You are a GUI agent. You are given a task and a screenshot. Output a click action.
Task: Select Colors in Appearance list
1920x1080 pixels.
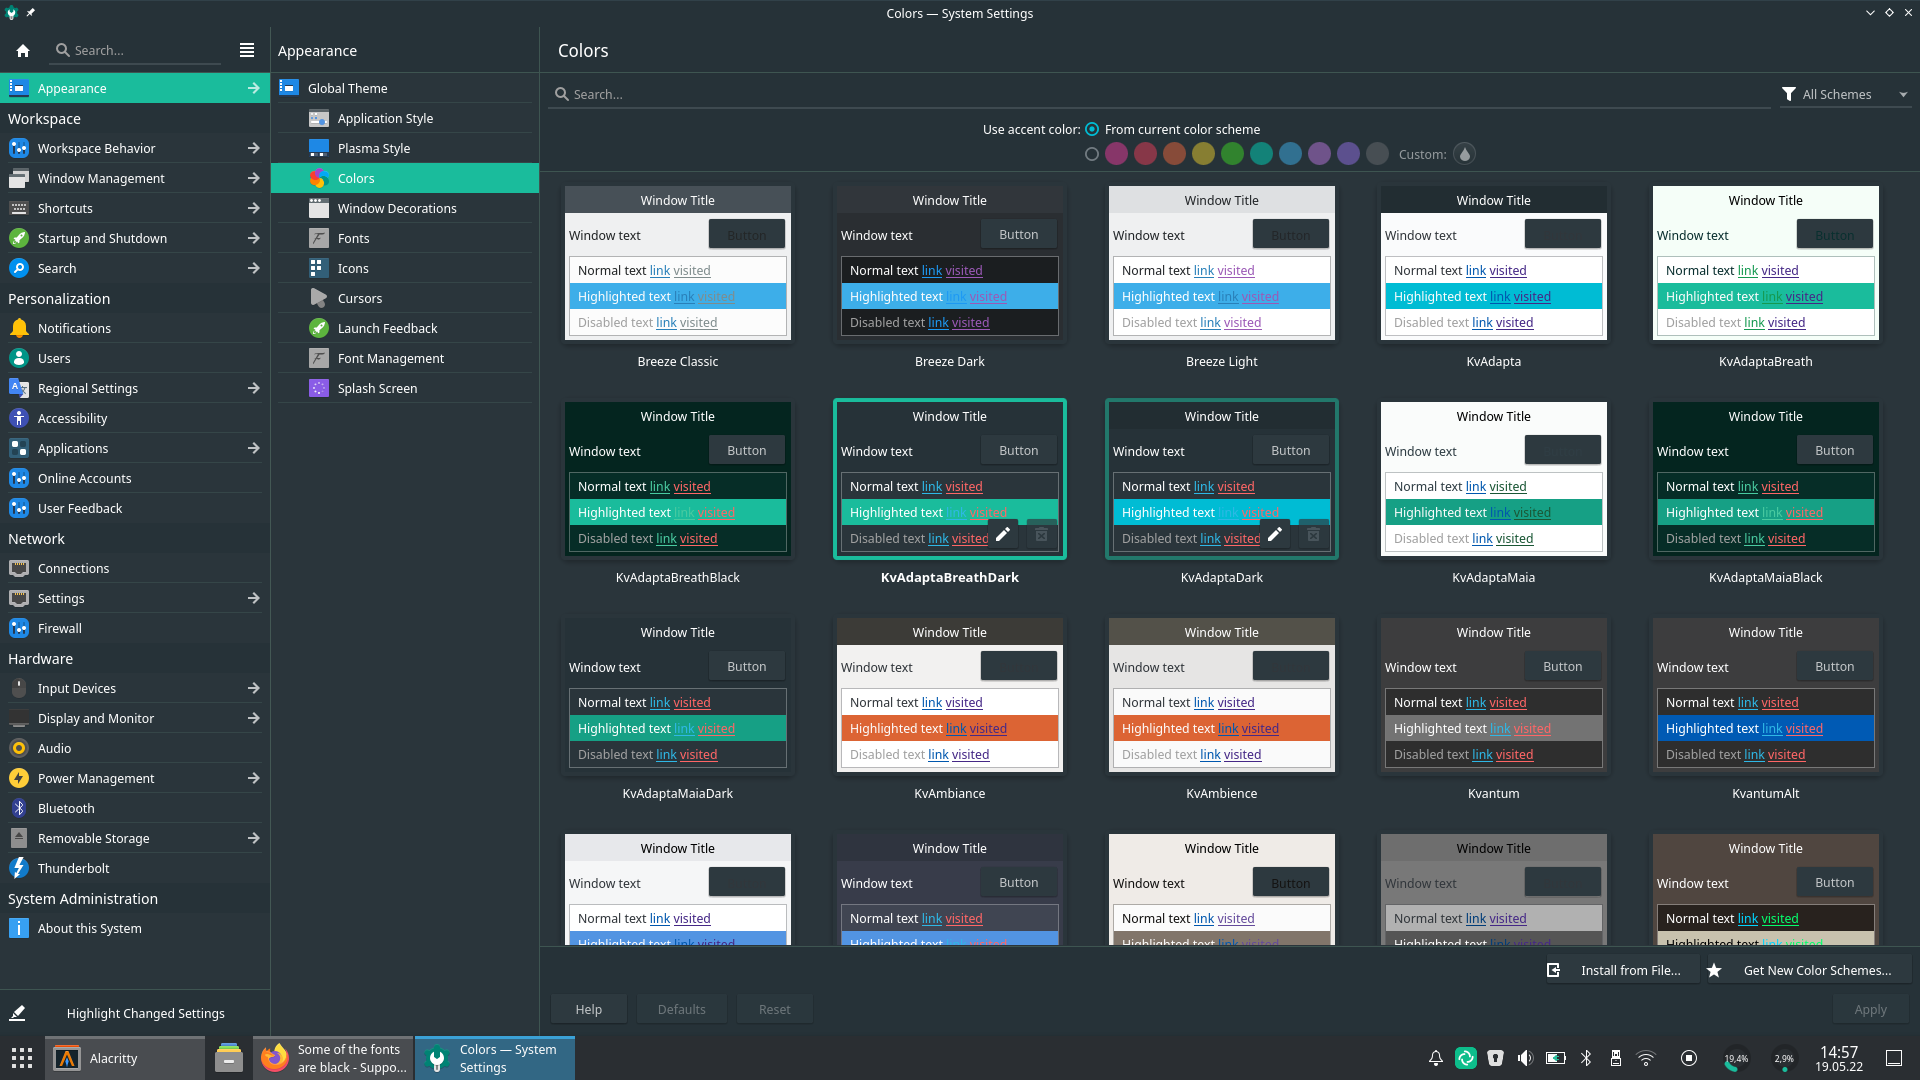tap(405, 178)
